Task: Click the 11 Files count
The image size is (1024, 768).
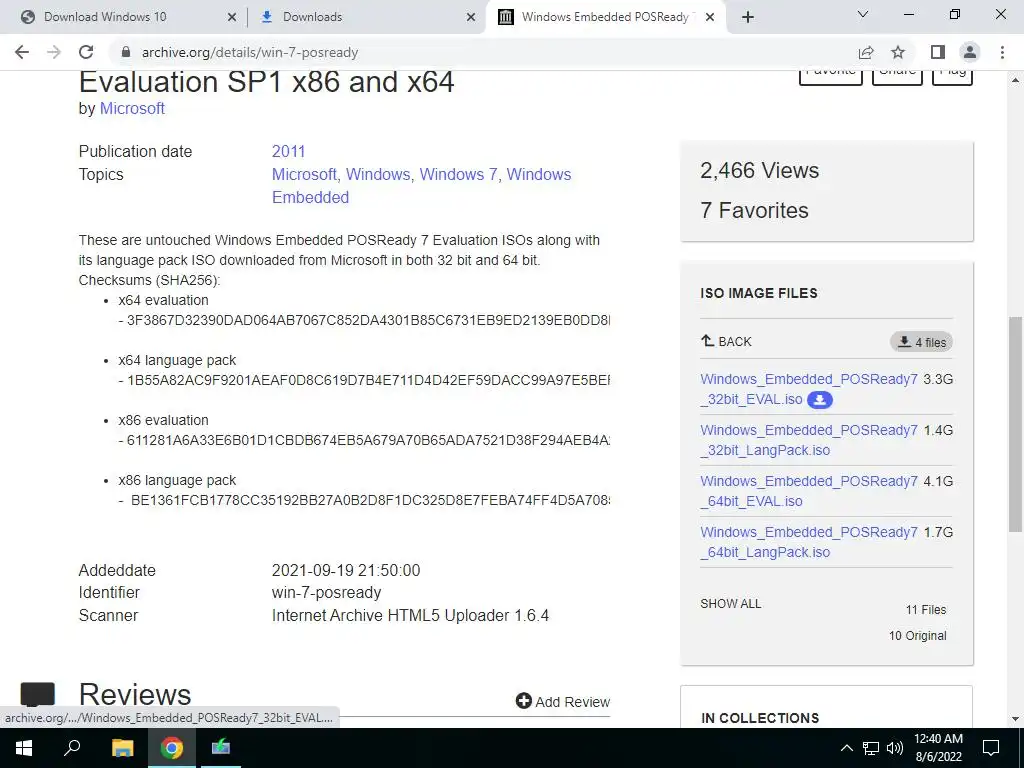Action: [925, 610]
